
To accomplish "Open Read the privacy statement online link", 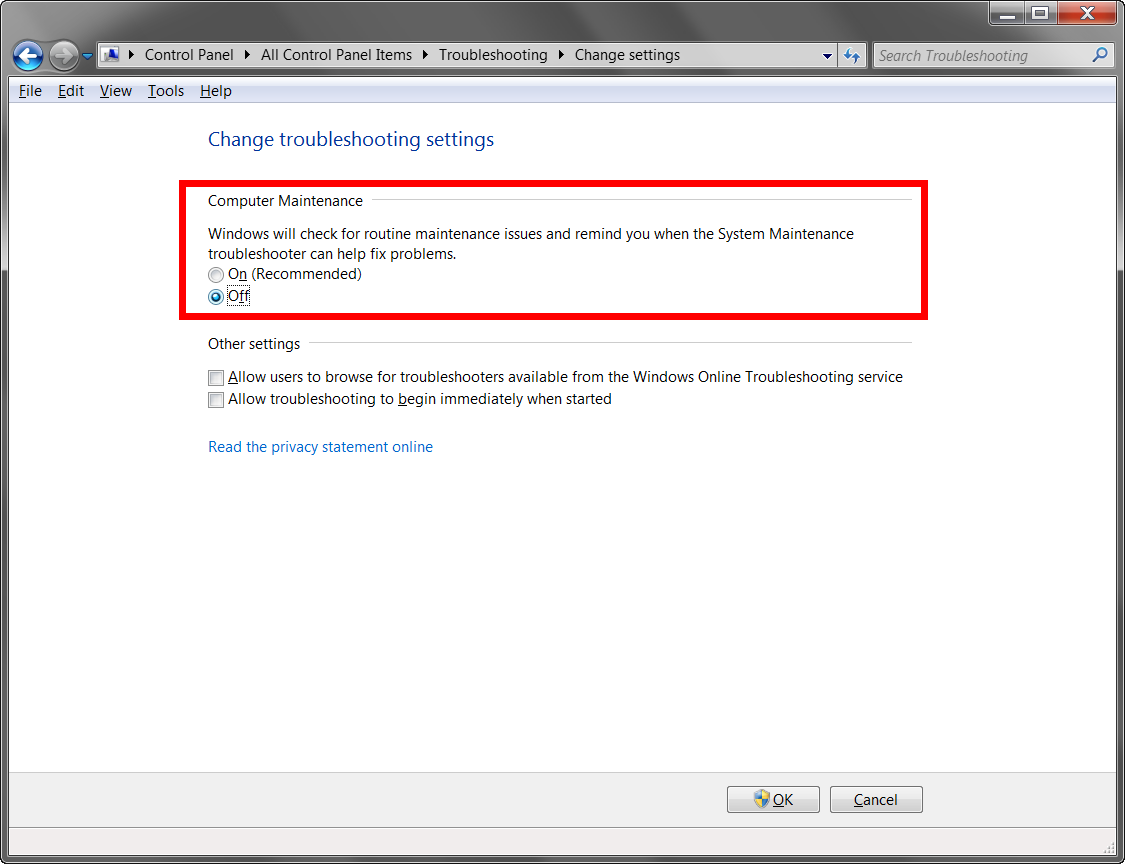I will 320,447.
